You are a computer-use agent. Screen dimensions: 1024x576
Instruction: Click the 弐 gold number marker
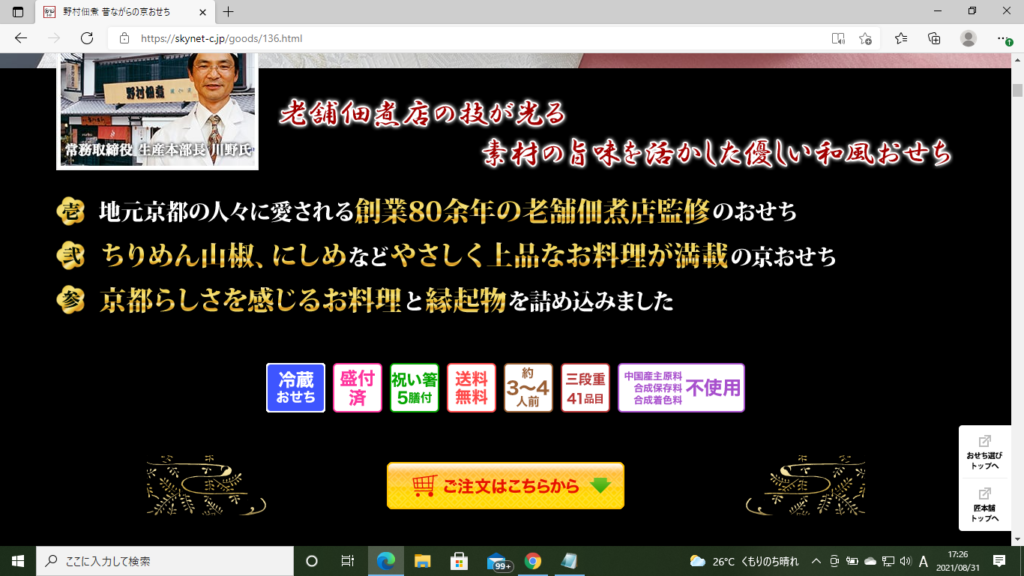tap(71, 256)
